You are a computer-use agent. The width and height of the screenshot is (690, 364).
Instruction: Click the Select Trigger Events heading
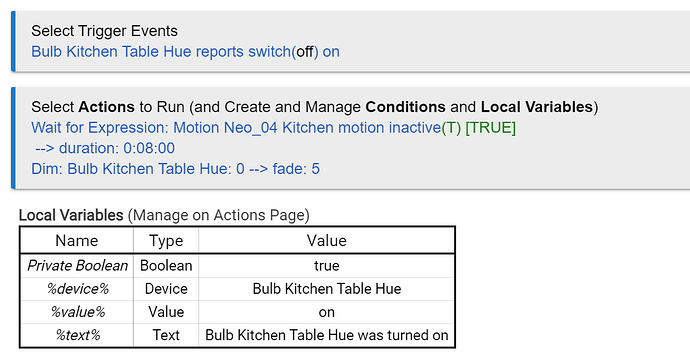104,31
